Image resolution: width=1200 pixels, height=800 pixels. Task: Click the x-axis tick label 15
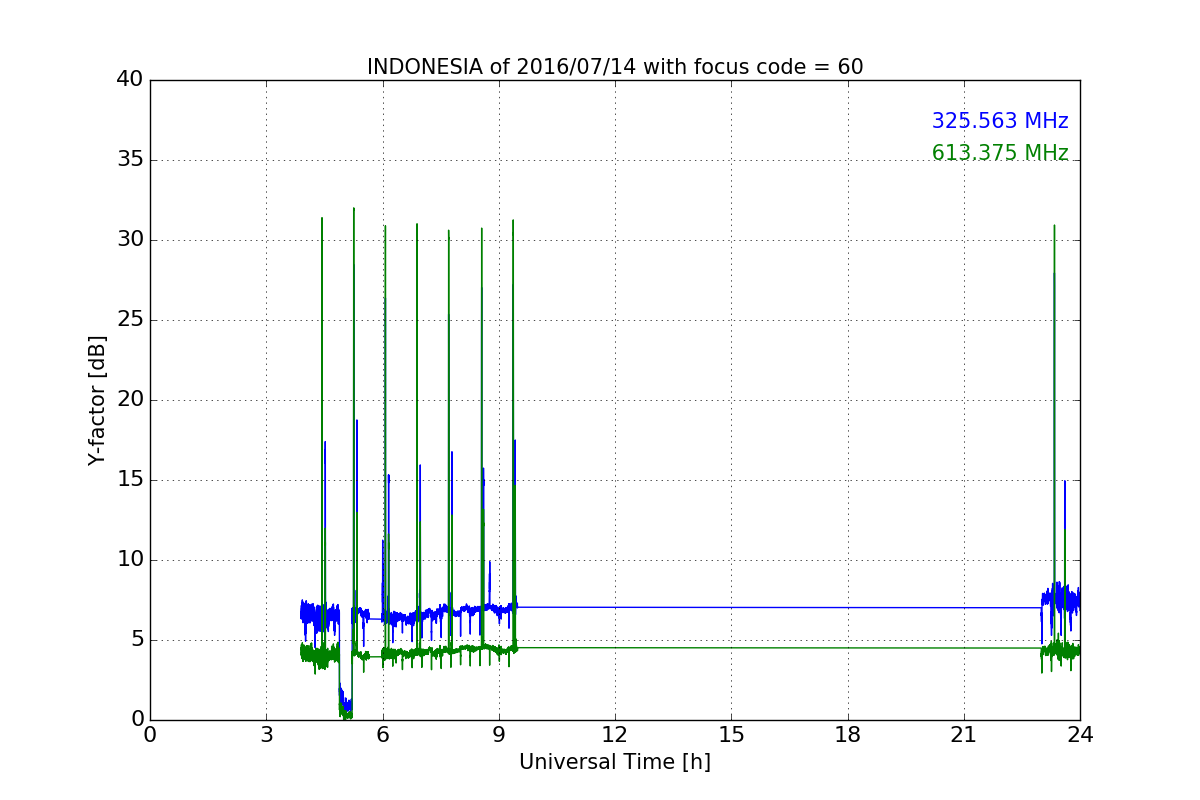[x=731, y=735]
